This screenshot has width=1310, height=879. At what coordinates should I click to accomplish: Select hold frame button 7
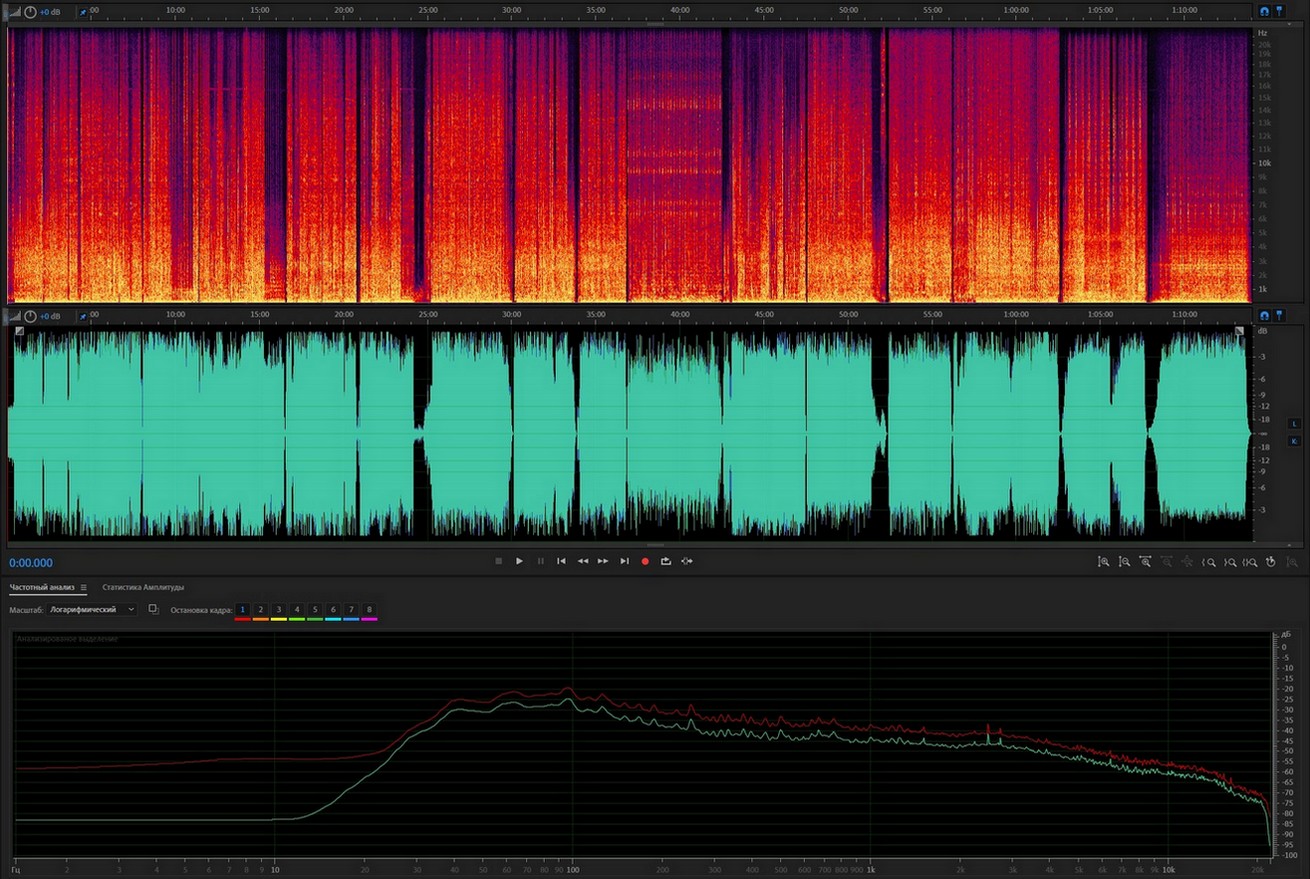coord(351,609)
